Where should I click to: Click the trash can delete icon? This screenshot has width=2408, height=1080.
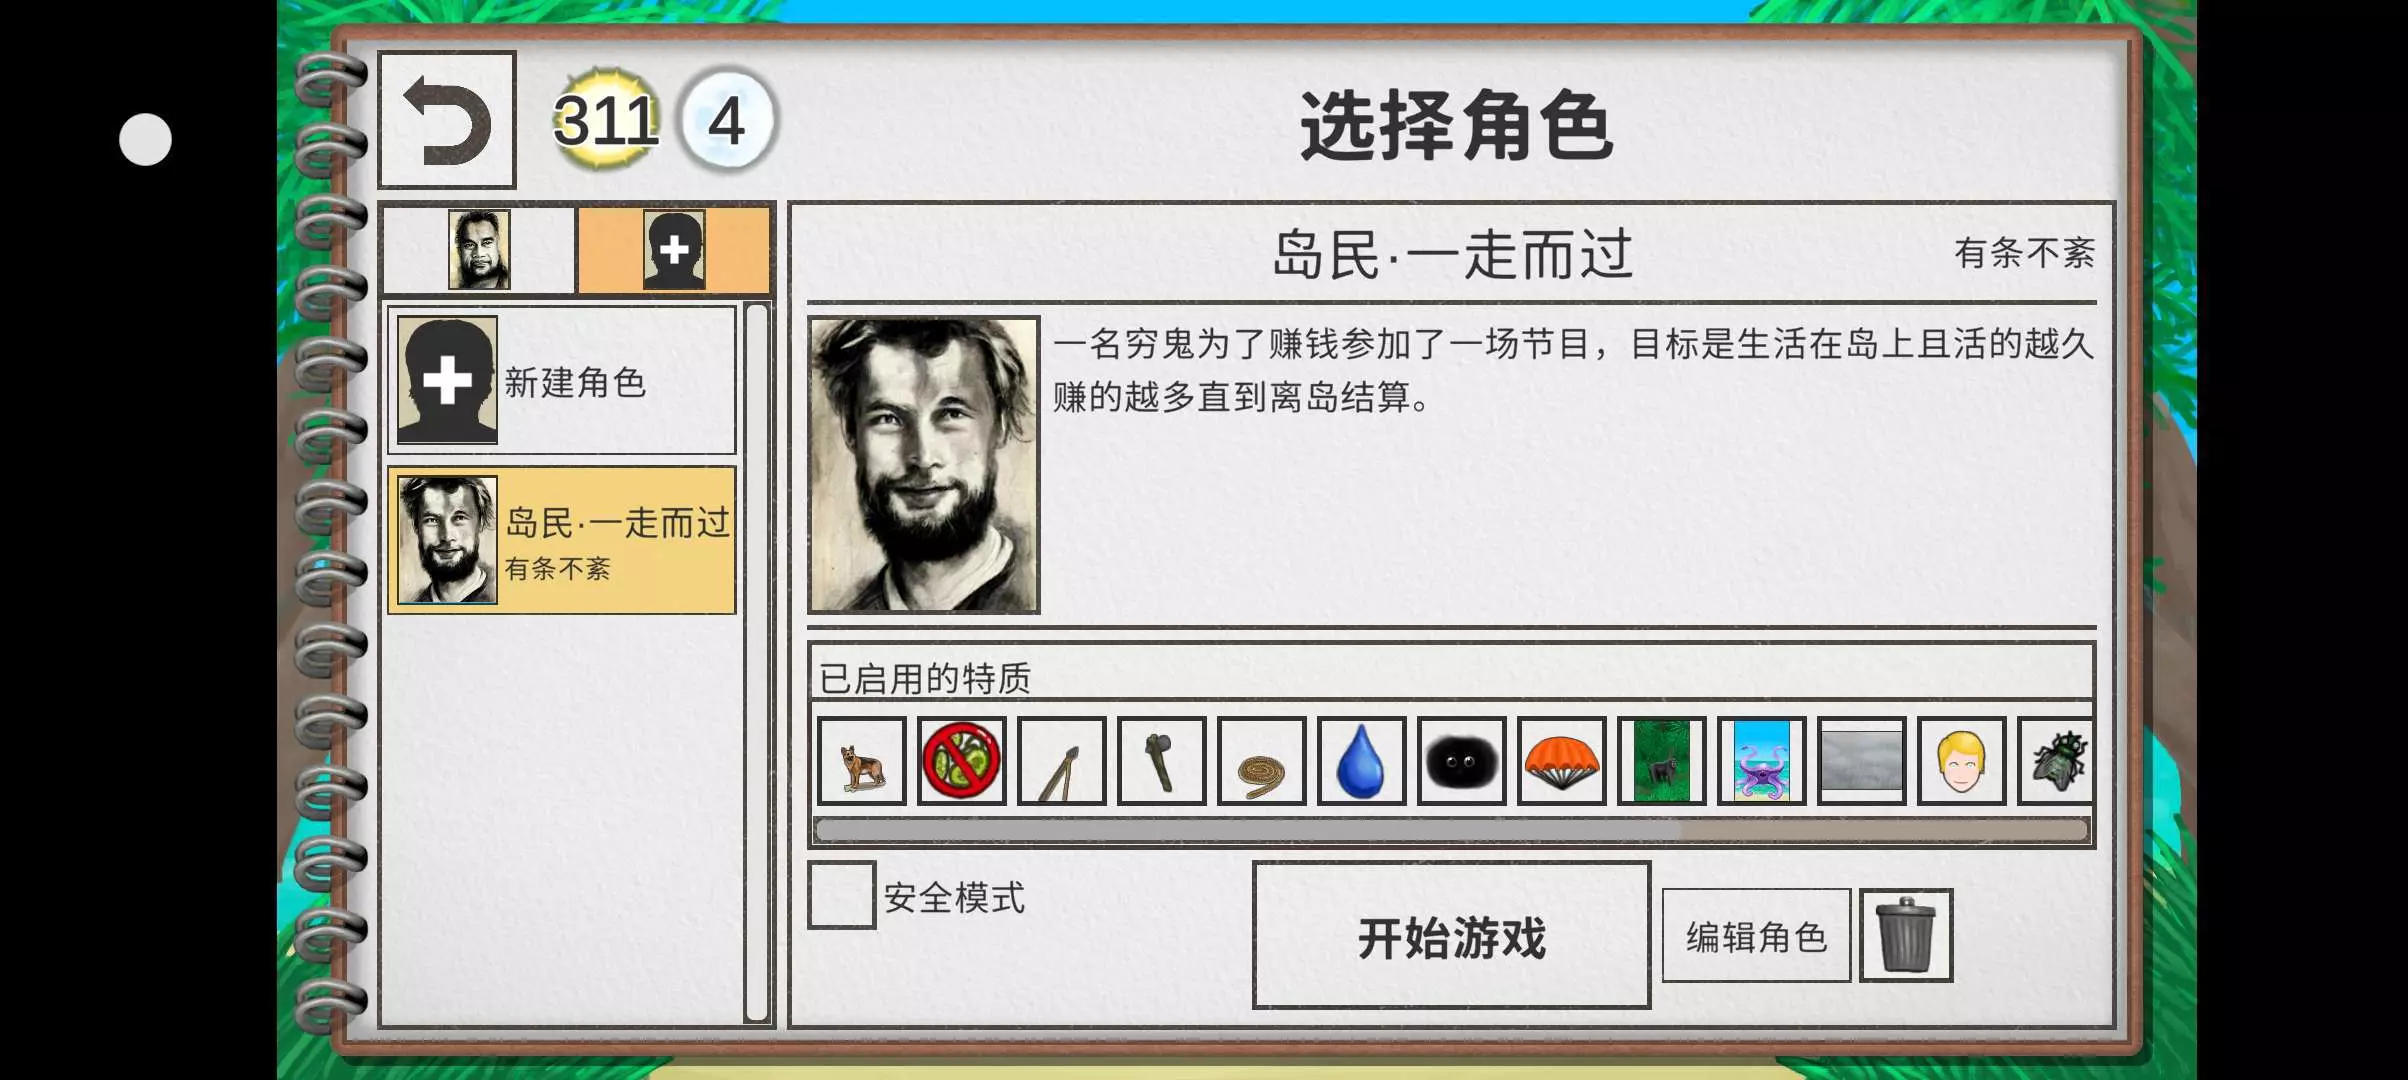point(1905,935)
